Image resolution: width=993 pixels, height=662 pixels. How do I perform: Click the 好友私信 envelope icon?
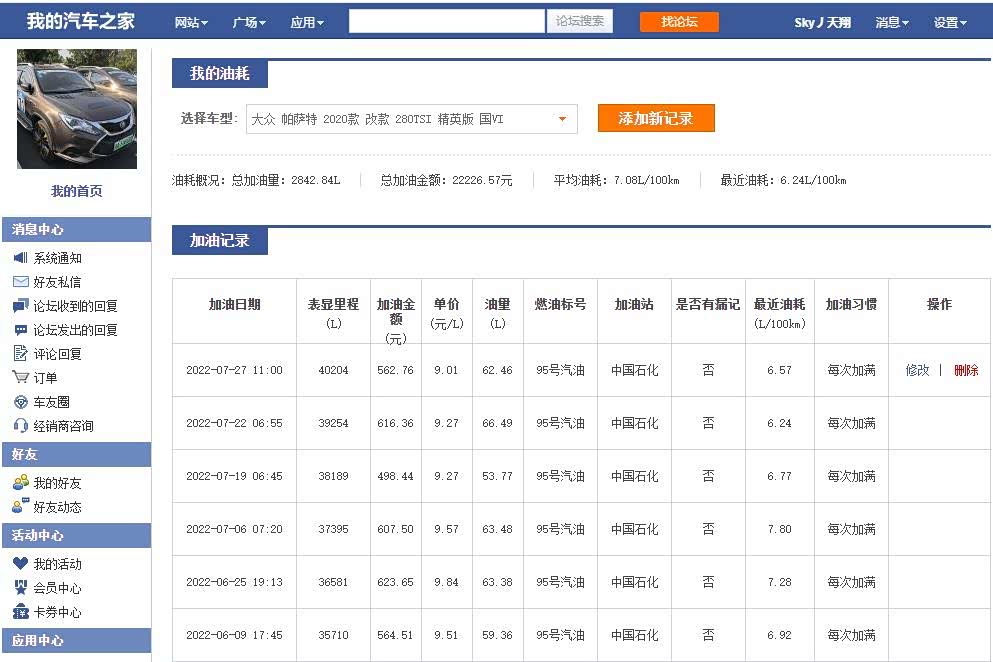[x=20, y=282]
